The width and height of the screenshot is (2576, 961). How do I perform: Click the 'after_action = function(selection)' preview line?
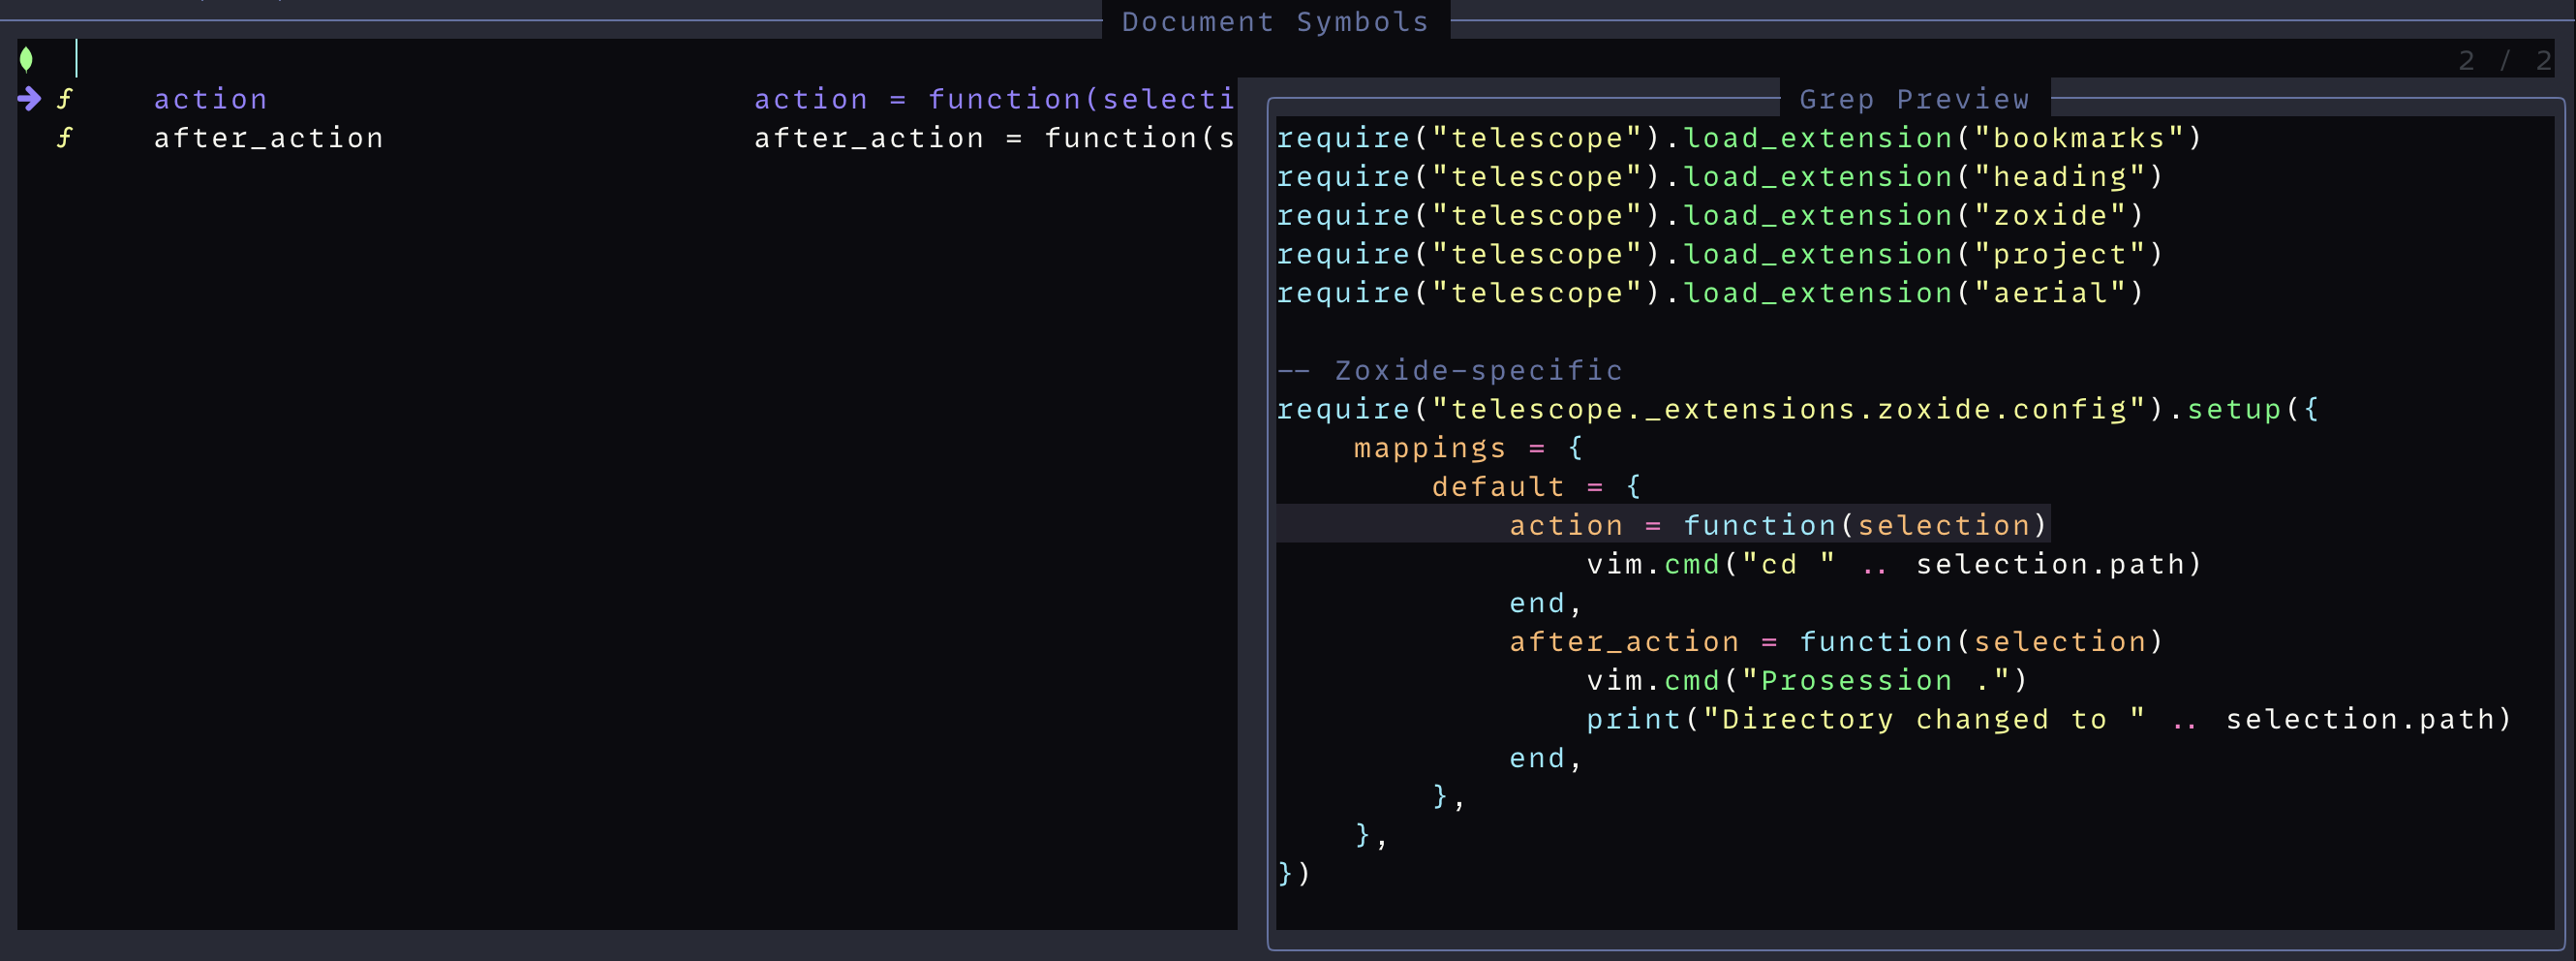(x=1837, y=642)
